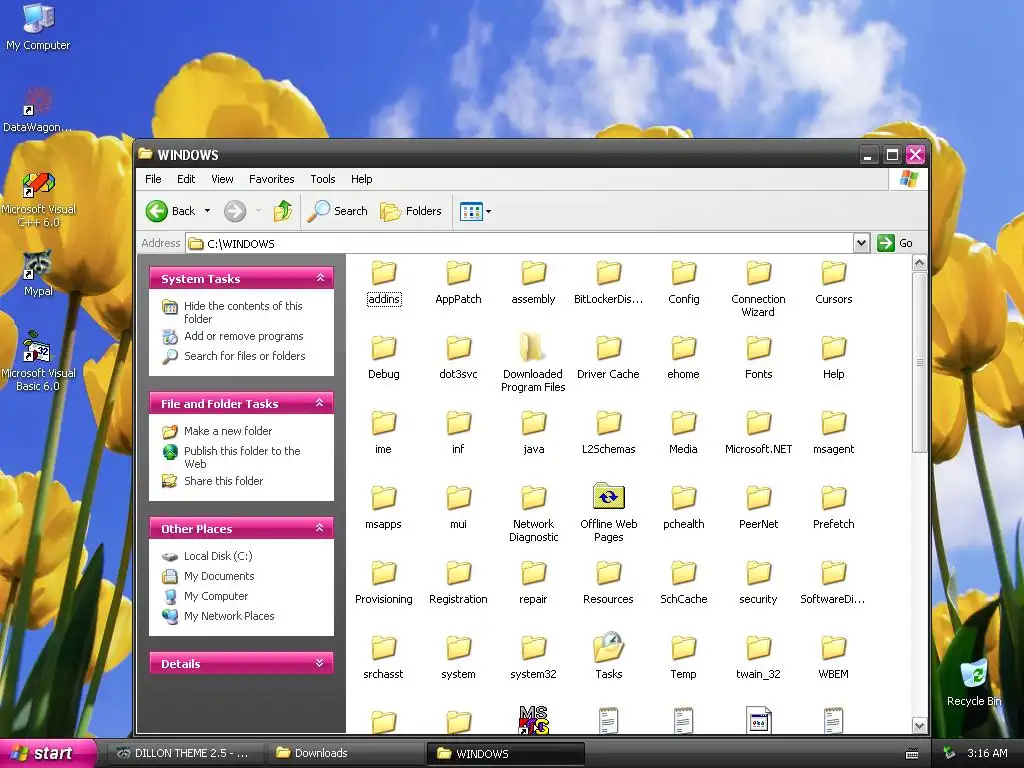Expand the Address bar dropdown
The height and width of the screenshot is (768, 1024).
[x=861, y=243]
